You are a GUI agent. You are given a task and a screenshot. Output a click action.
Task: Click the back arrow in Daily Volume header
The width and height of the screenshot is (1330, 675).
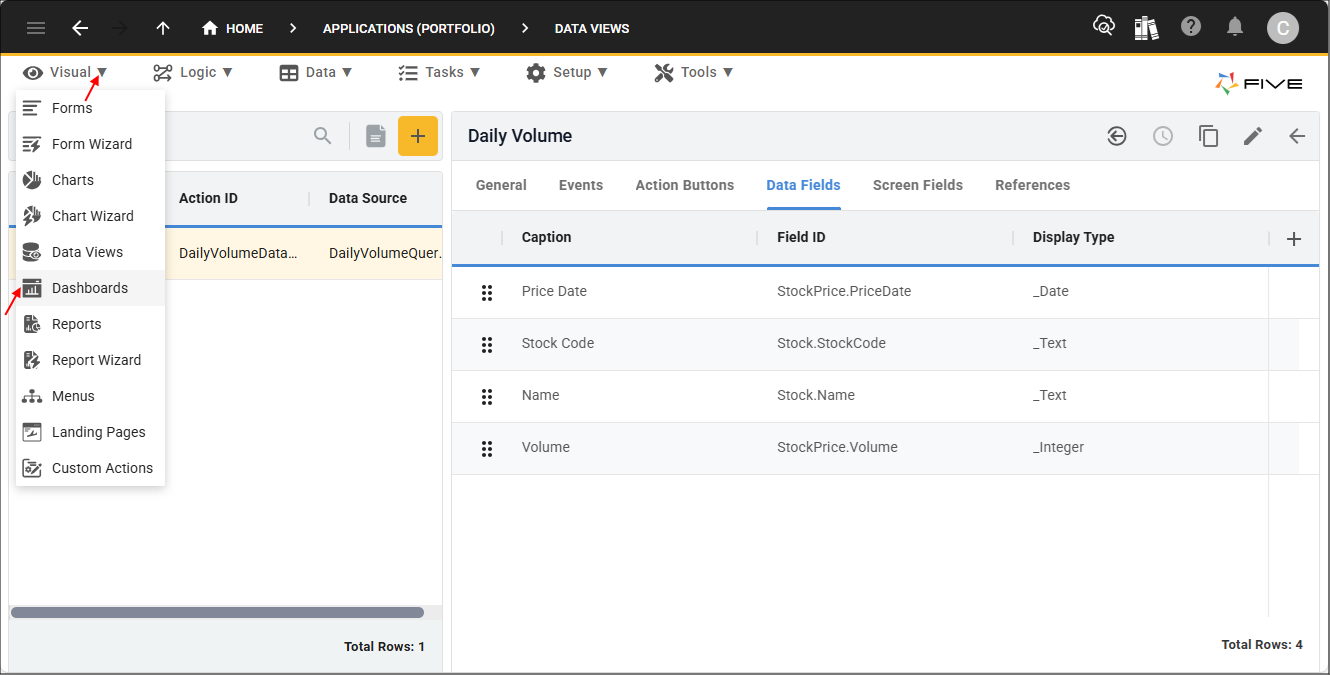[1297, 136]
